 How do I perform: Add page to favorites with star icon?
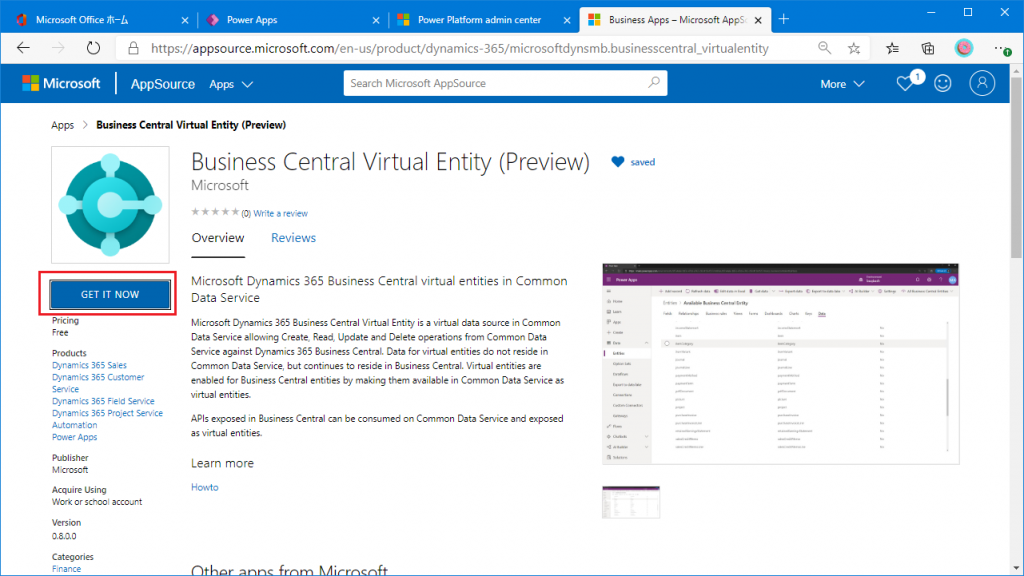(854, 47)
